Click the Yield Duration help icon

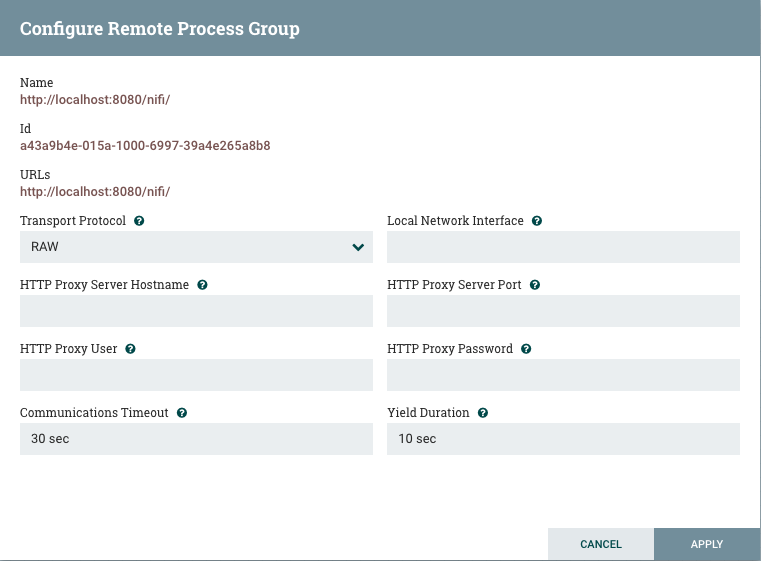pyautogui.click(x=482, y=413)
